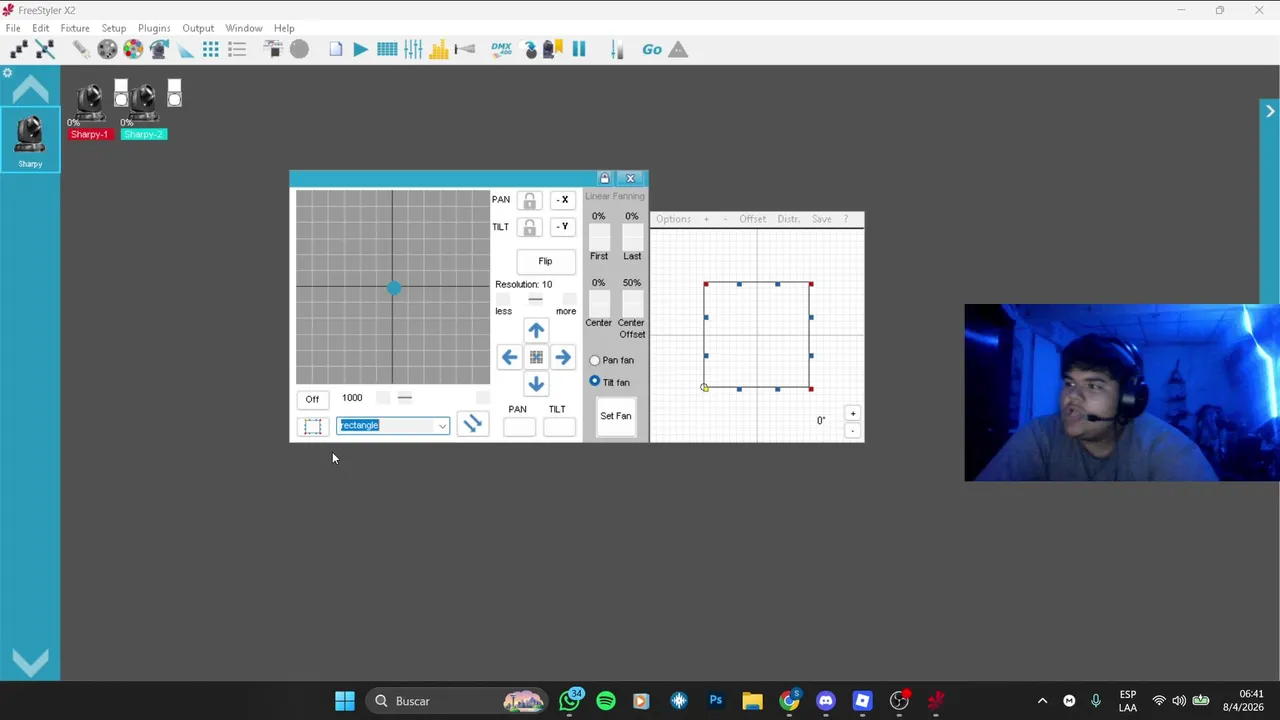Click the beam triangle toolbar icon
Screen dimensions: 1280x720
(x=185, y=49)
